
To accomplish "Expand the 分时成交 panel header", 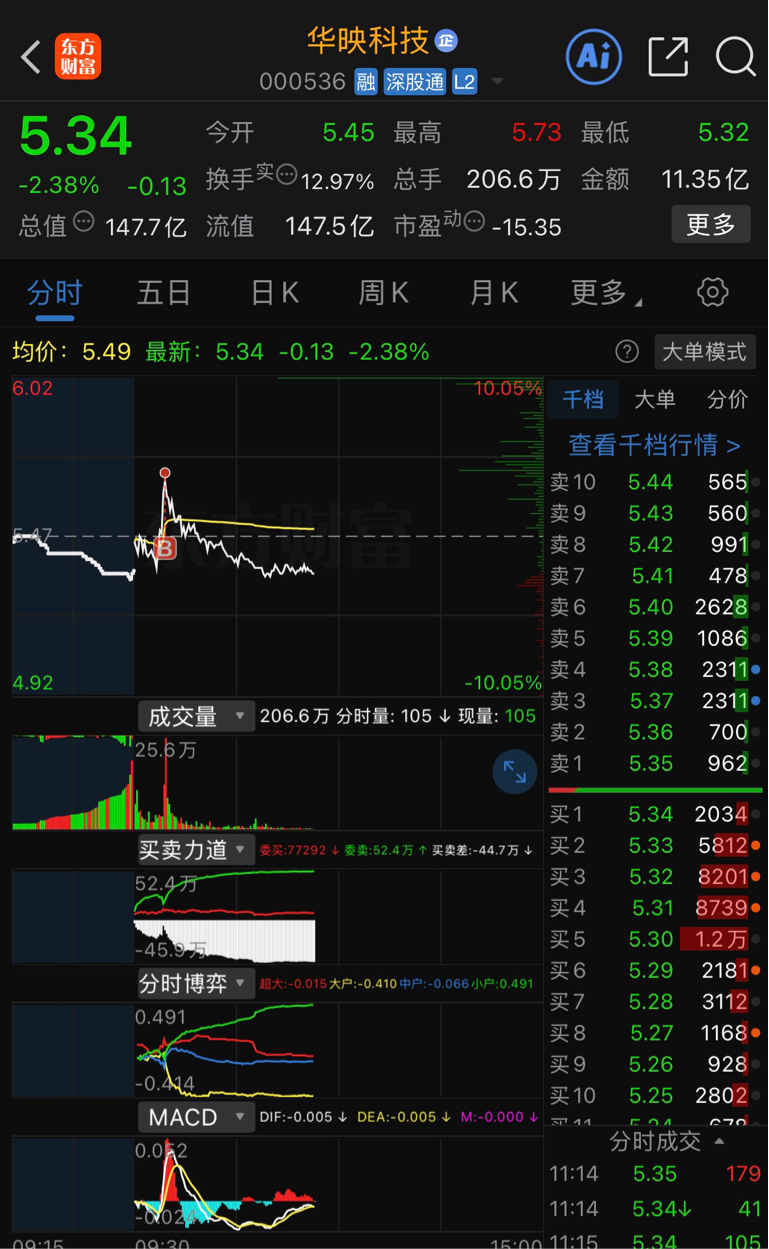I will (667, 1141).
